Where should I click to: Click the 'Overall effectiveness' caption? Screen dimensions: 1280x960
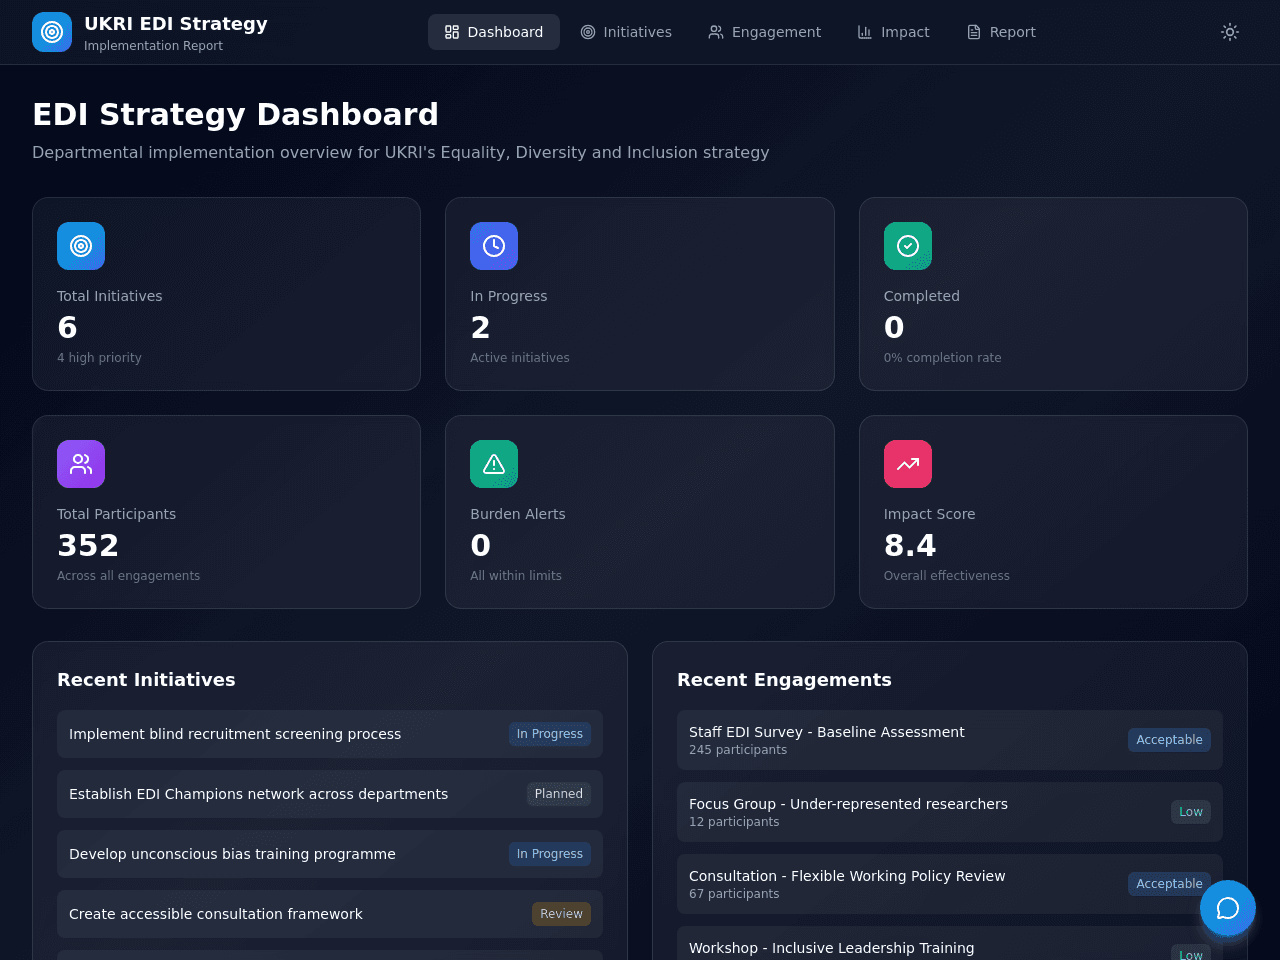click(947, 576)
